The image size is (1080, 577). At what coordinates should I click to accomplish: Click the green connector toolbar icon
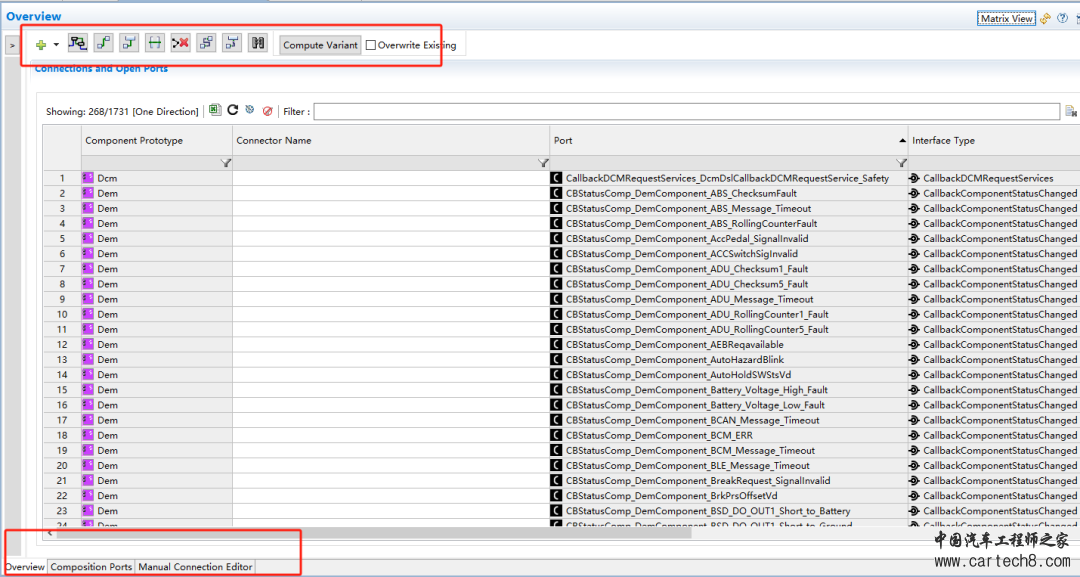tap(103, 43)
